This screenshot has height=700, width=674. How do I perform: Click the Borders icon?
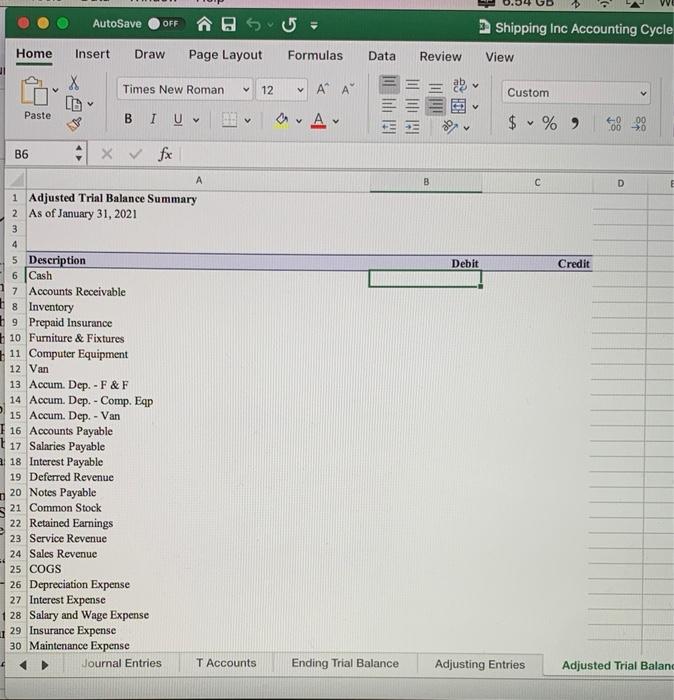pyautogui.click(x=229, y=120)
